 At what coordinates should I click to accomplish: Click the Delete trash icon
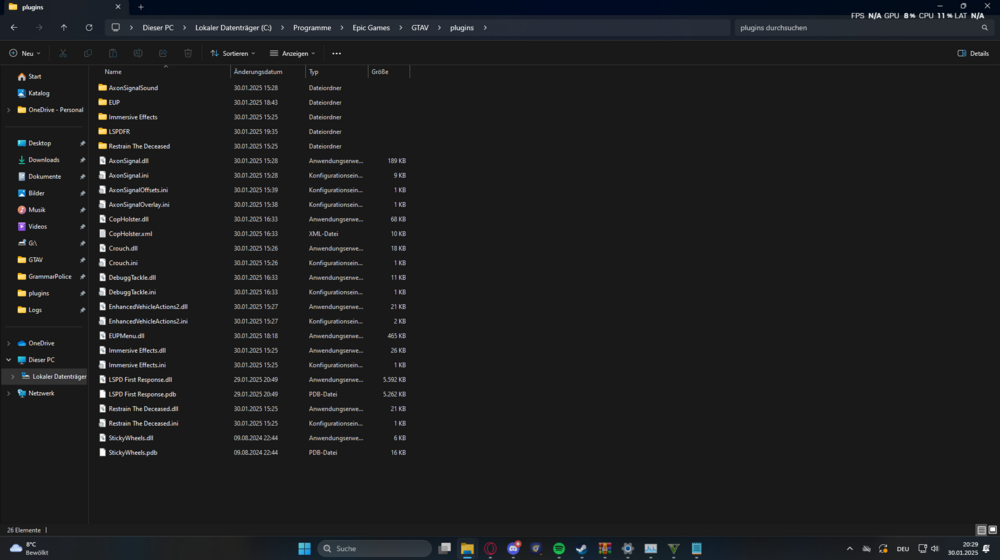188,54
